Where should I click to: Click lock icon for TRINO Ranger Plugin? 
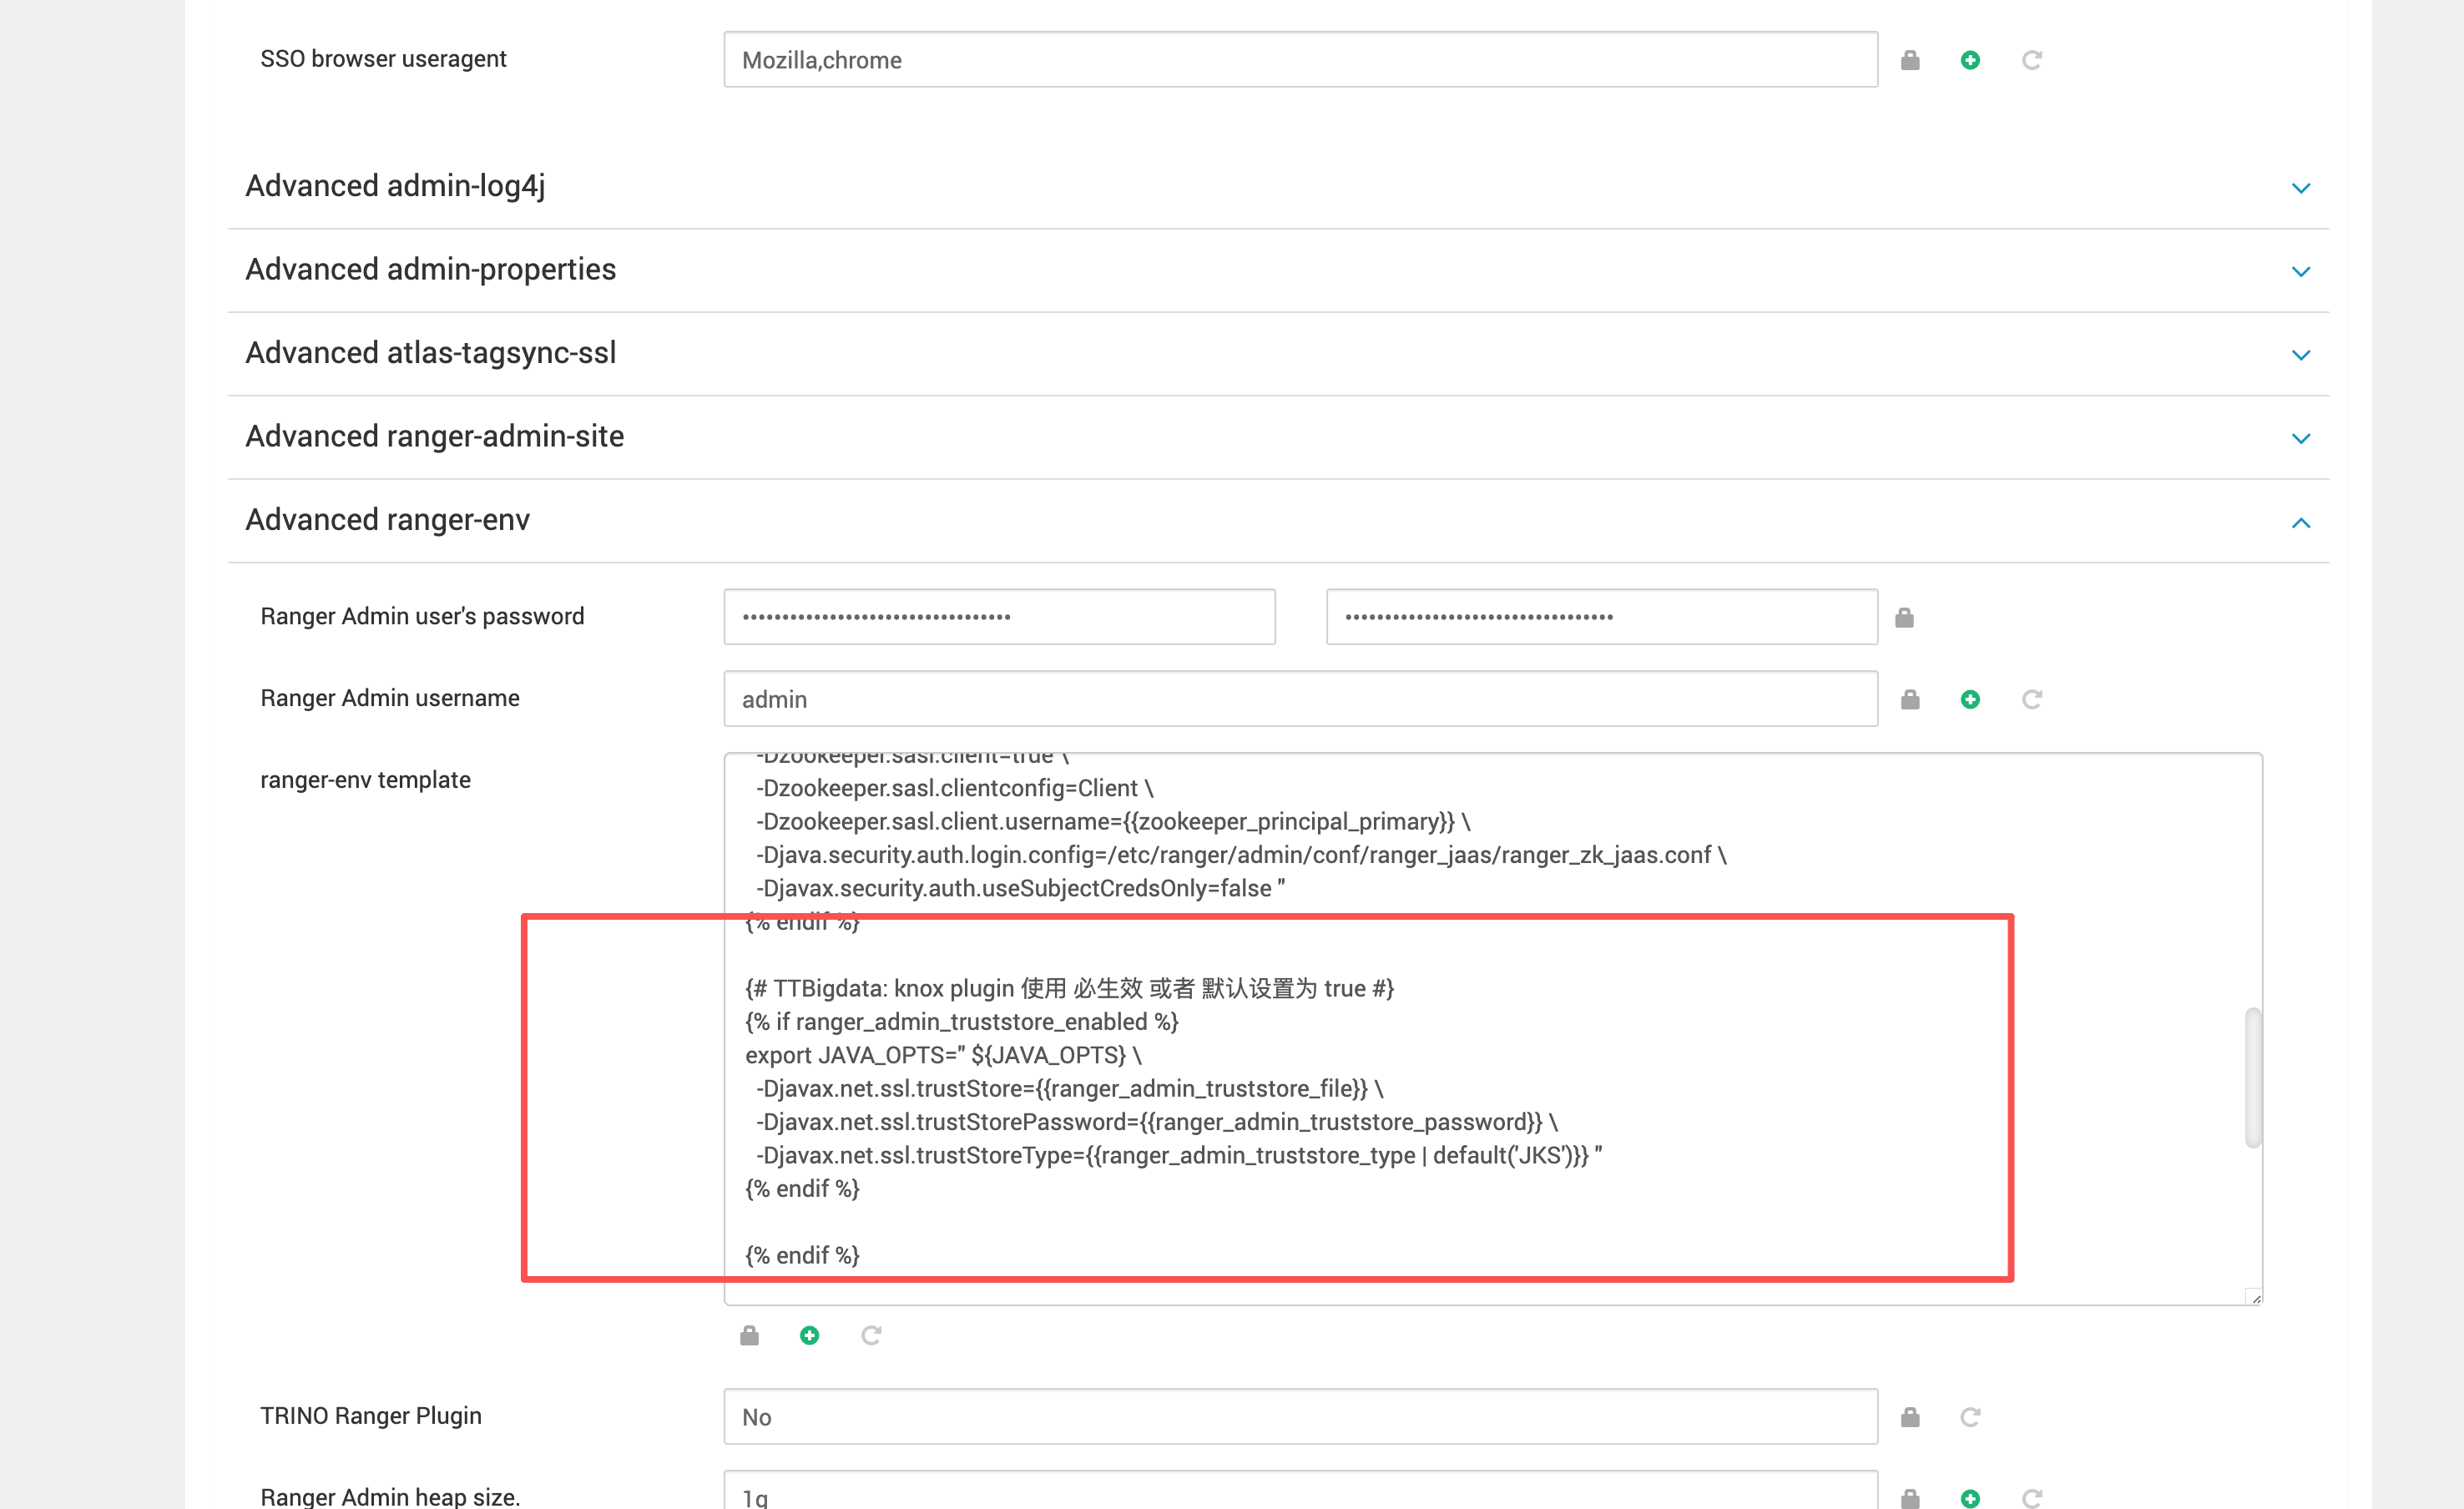click(x=1910, y=1417)
